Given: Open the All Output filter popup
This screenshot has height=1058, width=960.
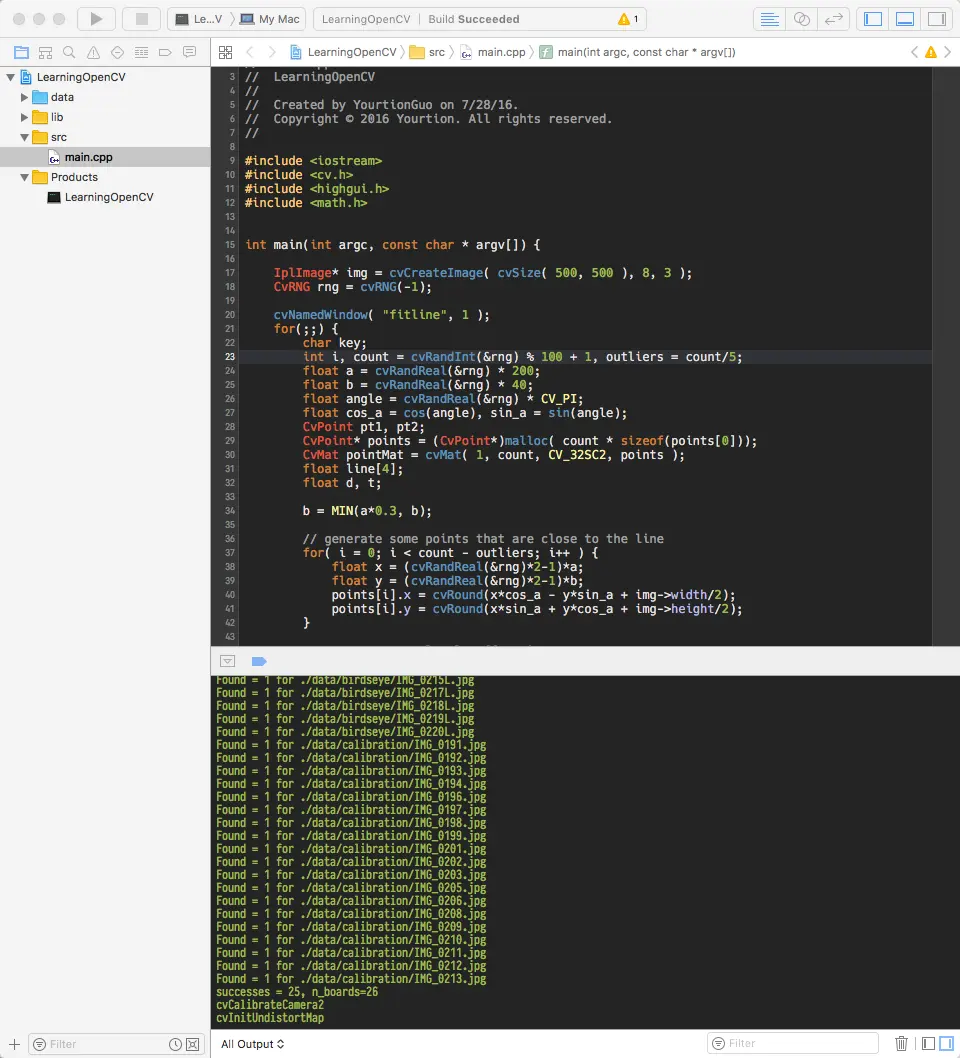Looking at the screenshot, I should click(252, 1043).
